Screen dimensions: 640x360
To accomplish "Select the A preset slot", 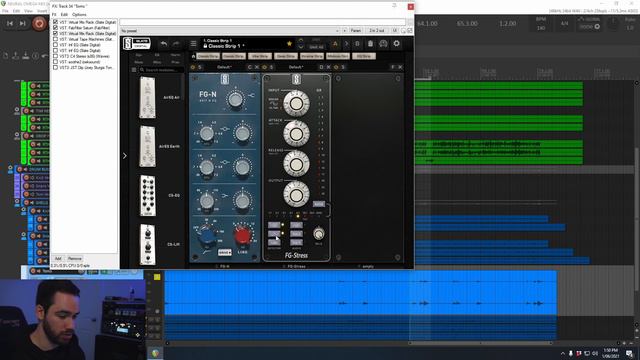I will 335,44.
